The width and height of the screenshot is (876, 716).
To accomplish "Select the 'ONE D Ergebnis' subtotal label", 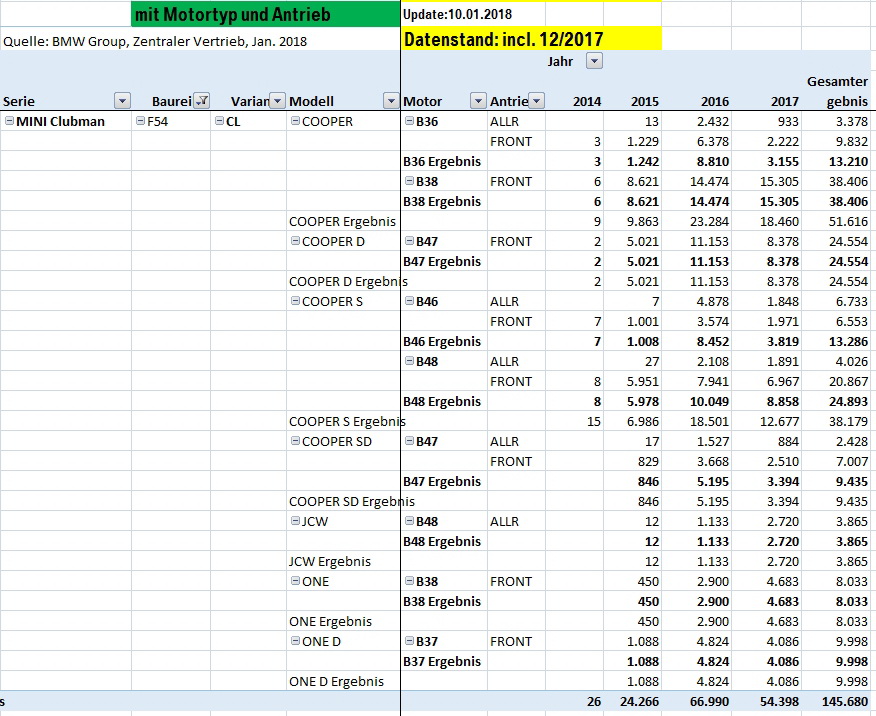I will coord(336,681).
